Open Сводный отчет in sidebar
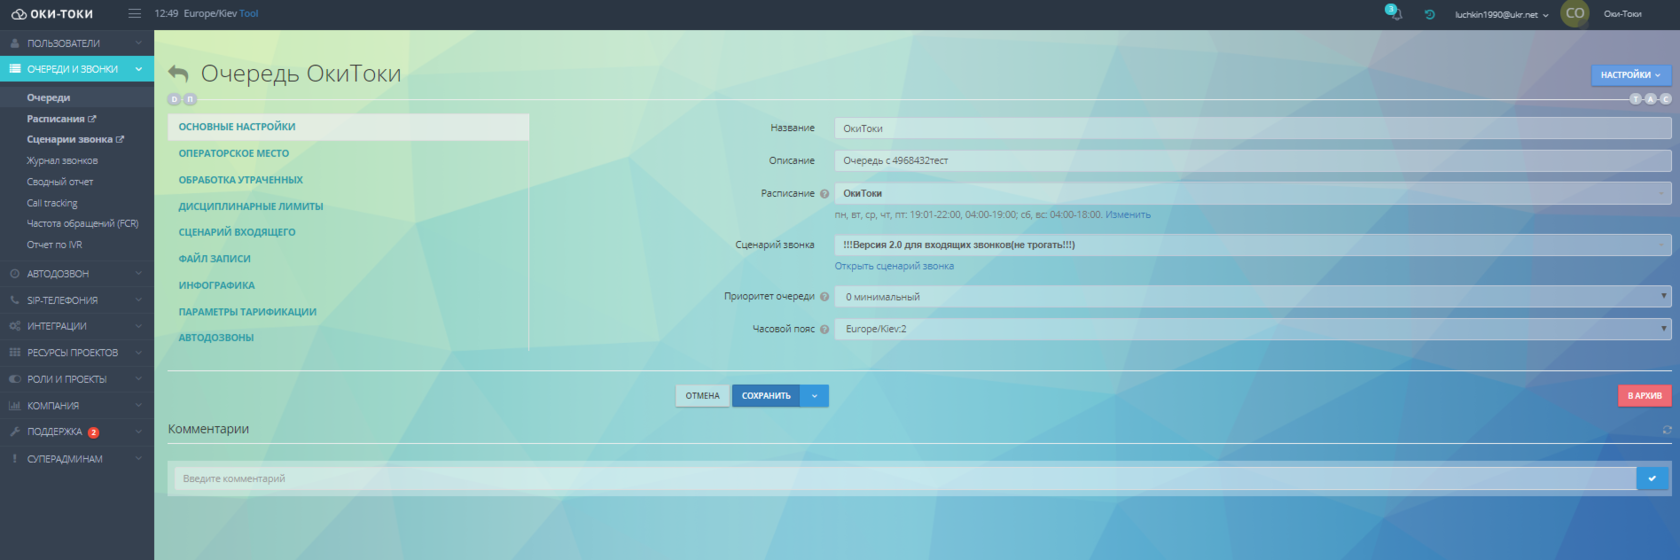The height and width of the screenshot is (560, 1680). click(60, 182)
